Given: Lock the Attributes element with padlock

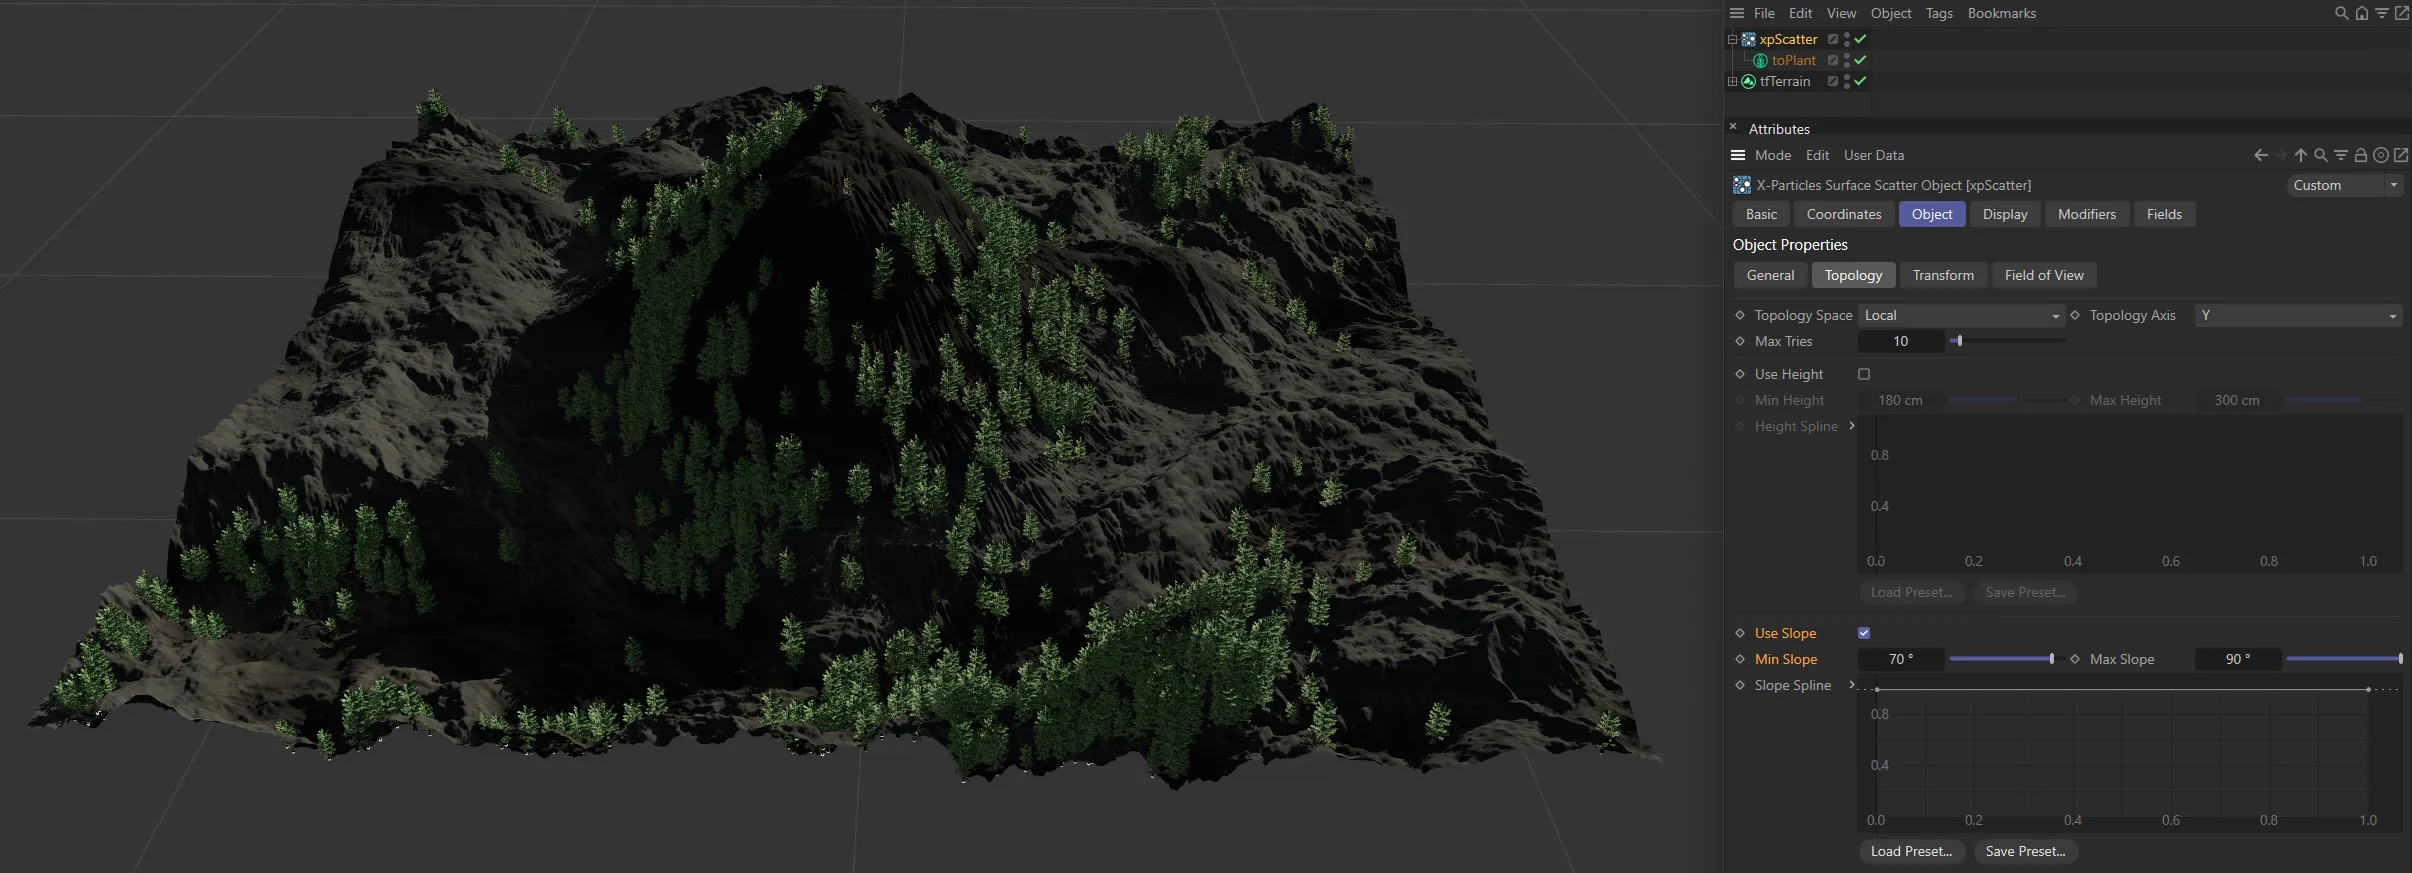Looking at the screenshot, I should click(2360, 155).
